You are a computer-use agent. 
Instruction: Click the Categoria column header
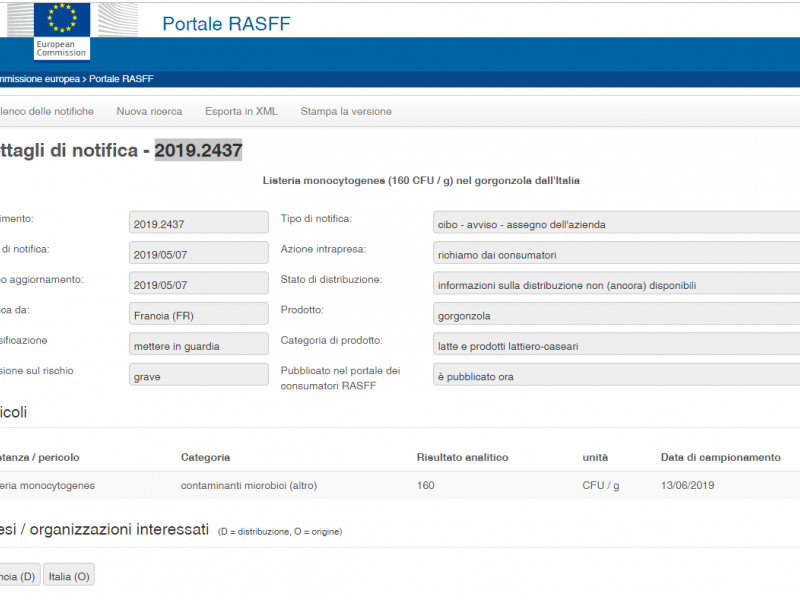tap(205, 457)
